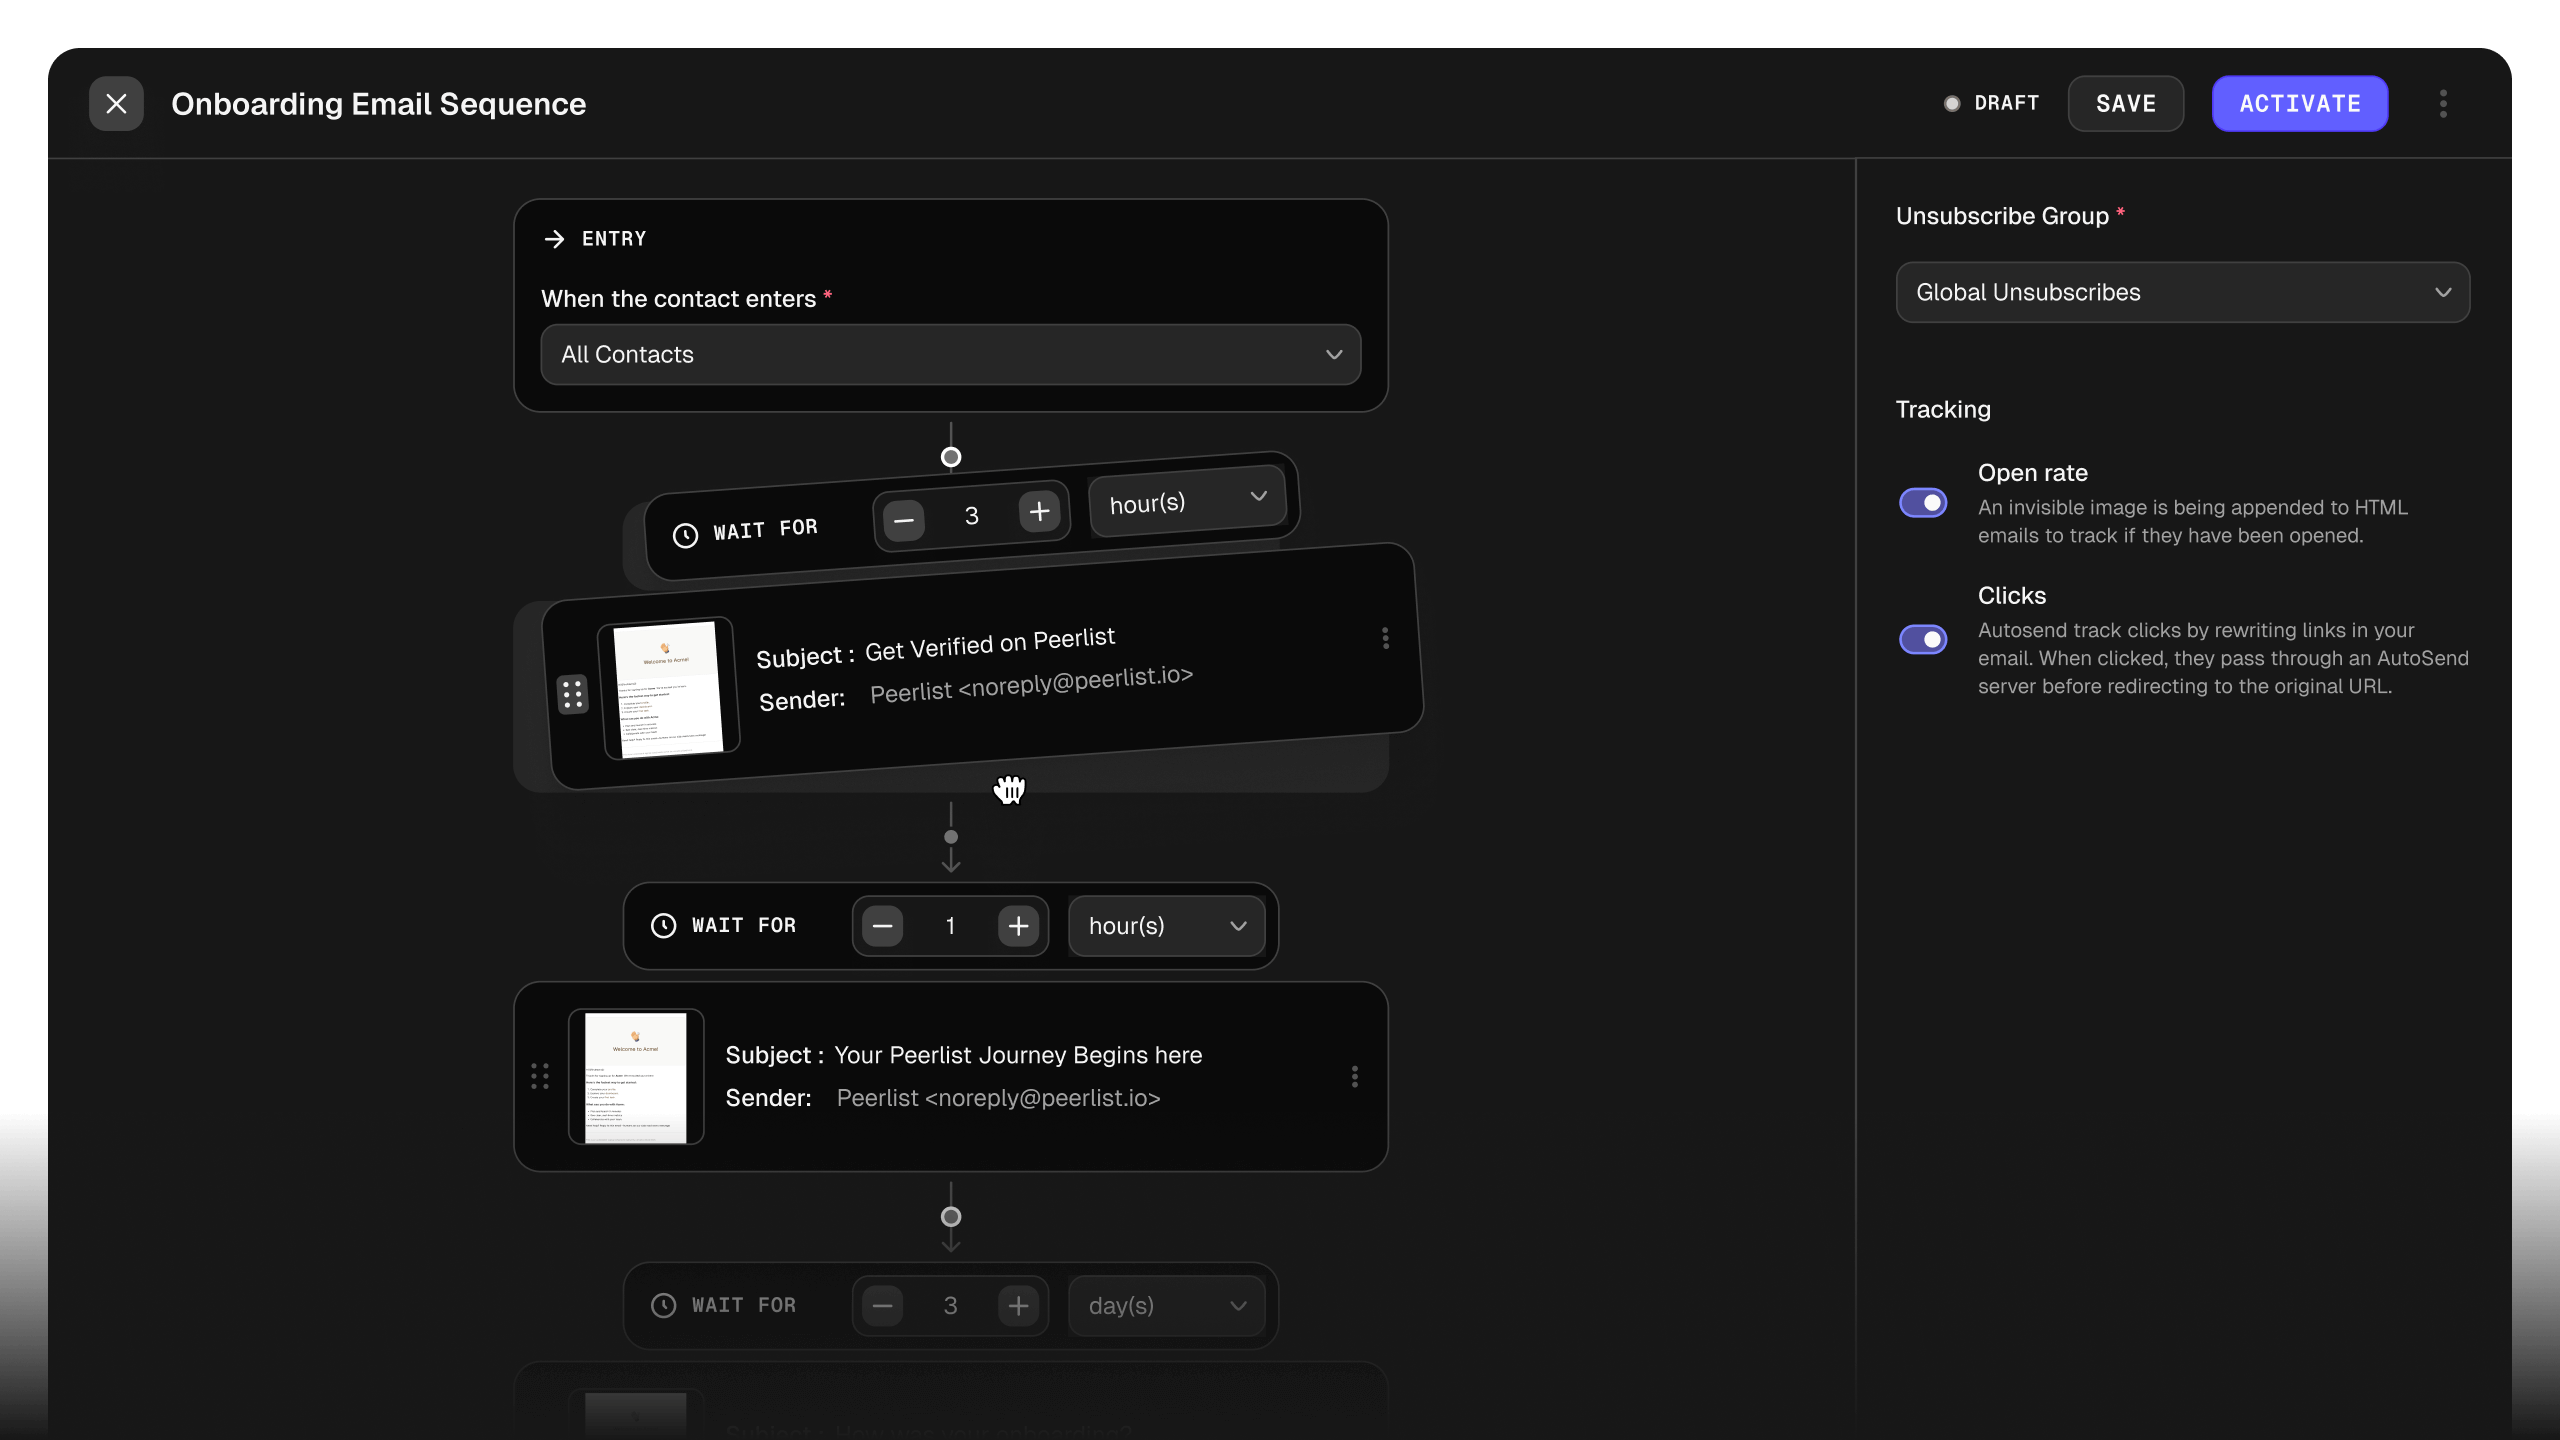Expand the All Contacts entry dropdown
The width and height of the screenshot is (2560, 1440).
click(950, 354)
